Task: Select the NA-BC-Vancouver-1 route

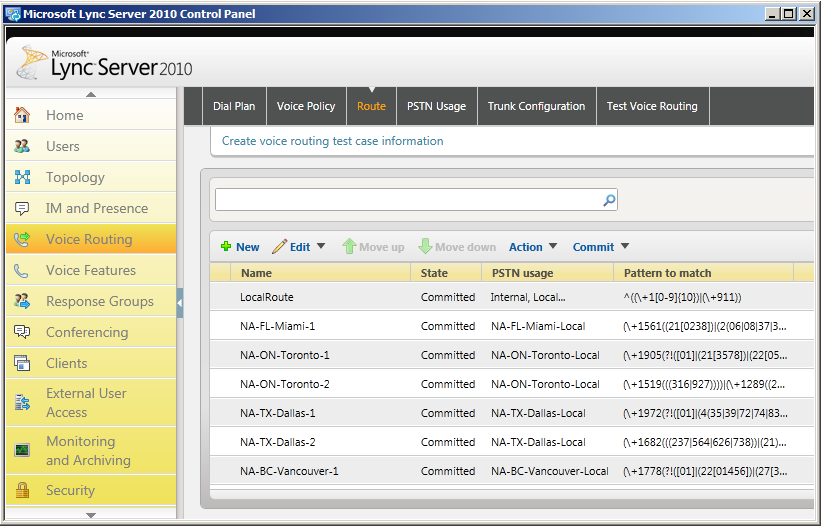Action: point(512,471)
